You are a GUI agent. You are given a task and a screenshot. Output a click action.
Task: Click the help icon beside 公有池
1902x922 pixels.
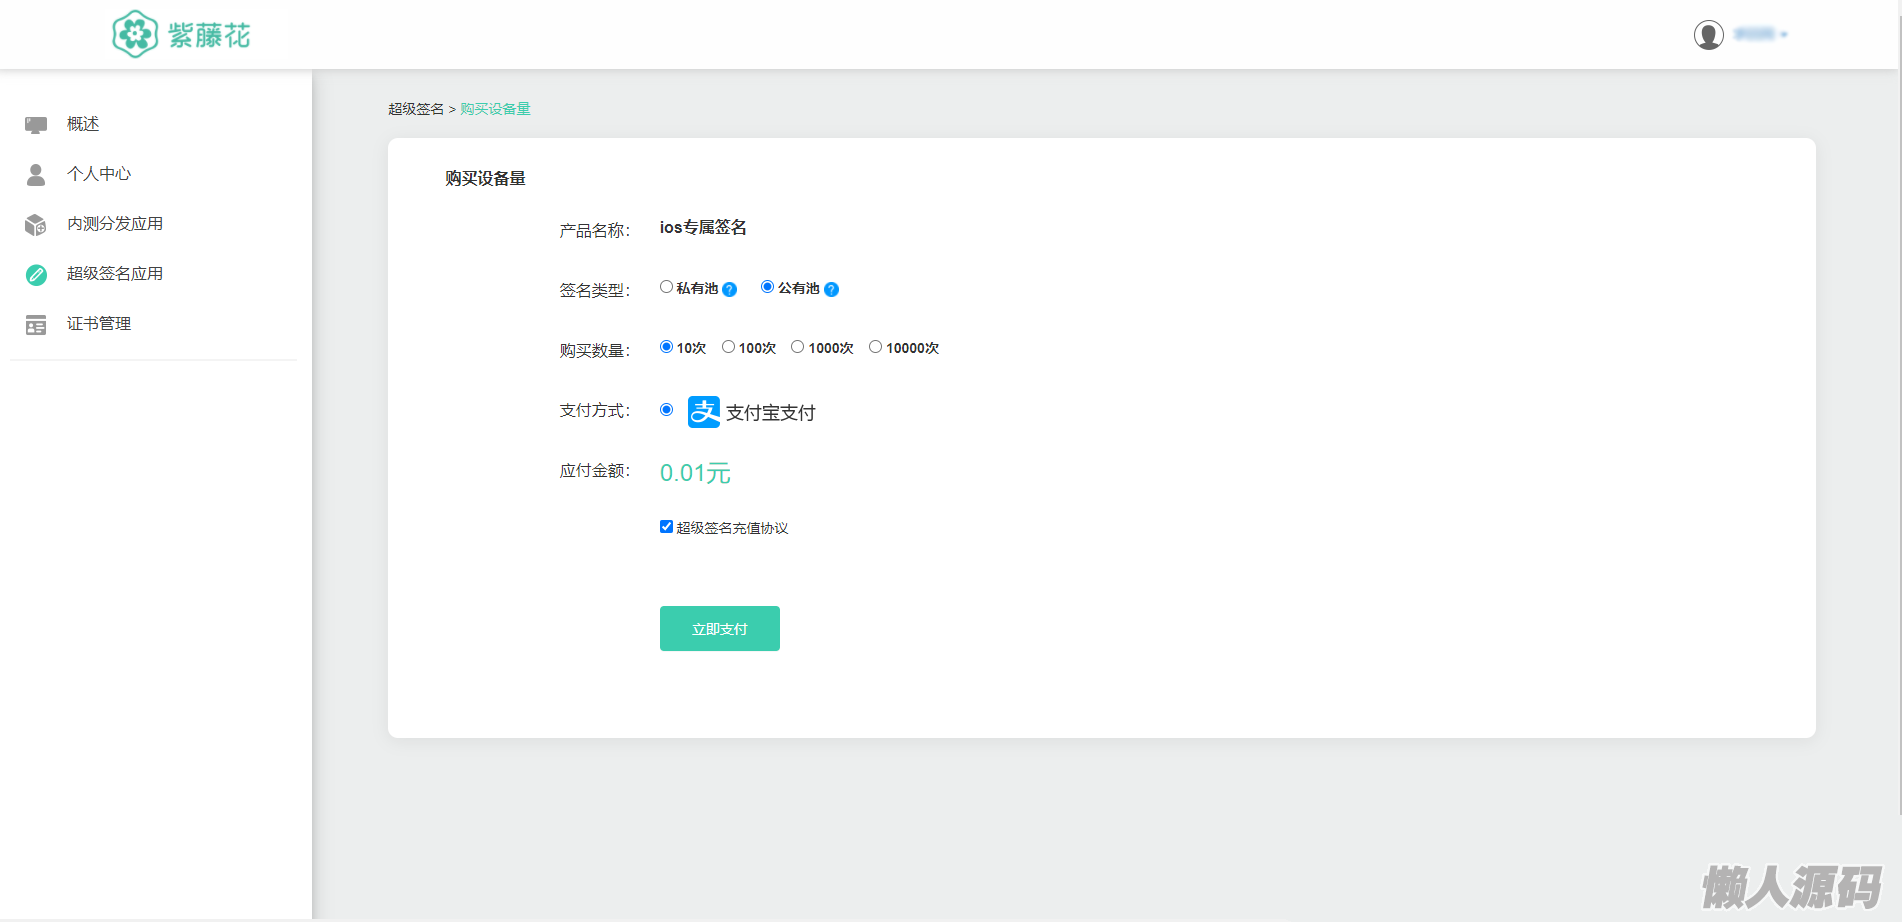(831, 290)
